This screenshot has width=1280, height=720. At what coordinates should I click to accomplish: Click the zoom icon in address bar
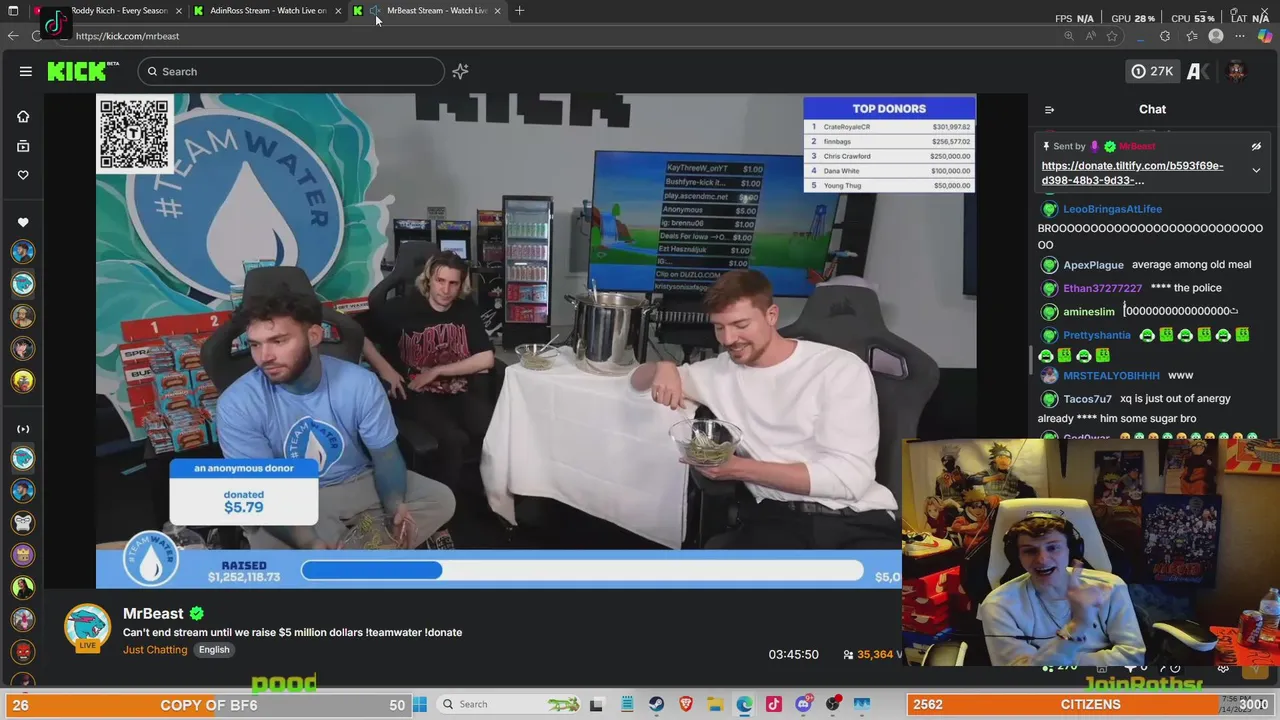pyautogui.click(x=1069, y=36)
